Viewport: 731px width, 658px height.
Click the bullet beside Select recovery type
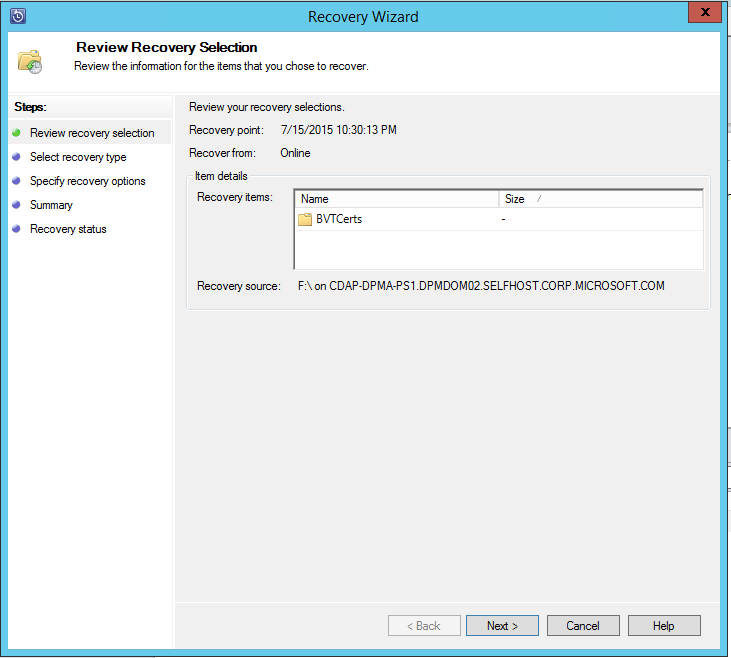pos(16,157)
